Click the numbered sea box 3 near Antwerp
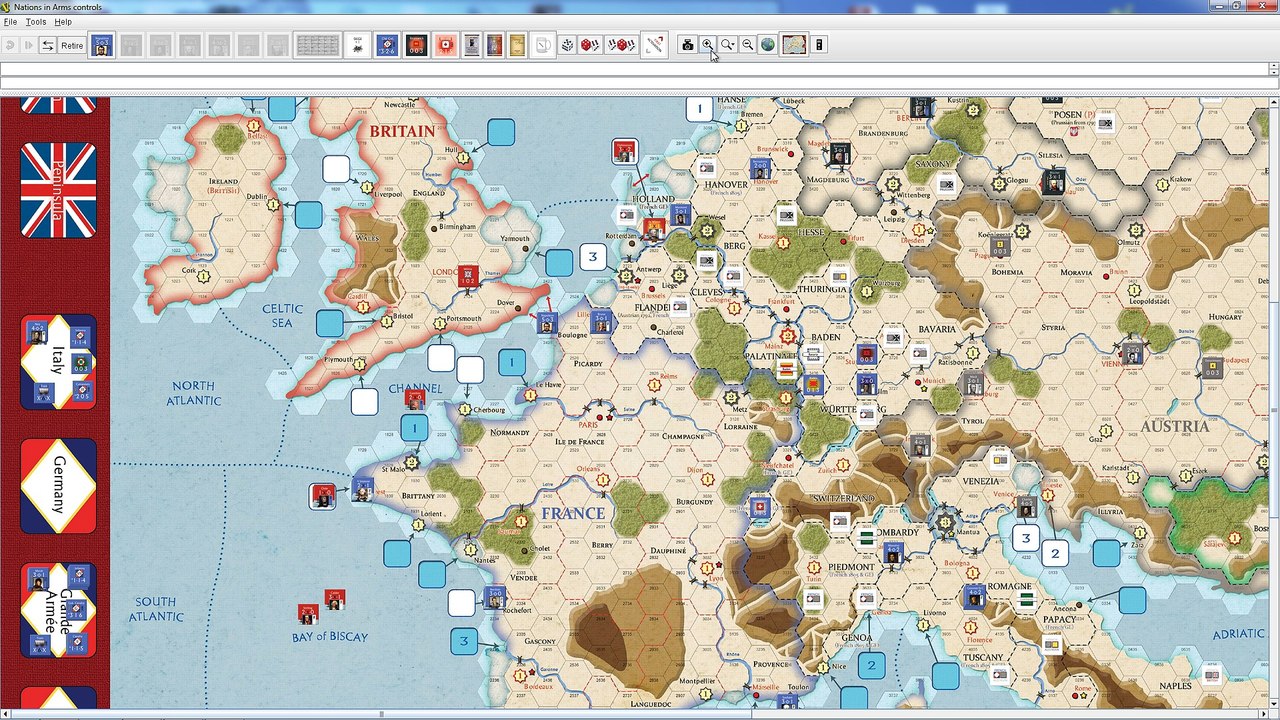 tap(593, 257)
